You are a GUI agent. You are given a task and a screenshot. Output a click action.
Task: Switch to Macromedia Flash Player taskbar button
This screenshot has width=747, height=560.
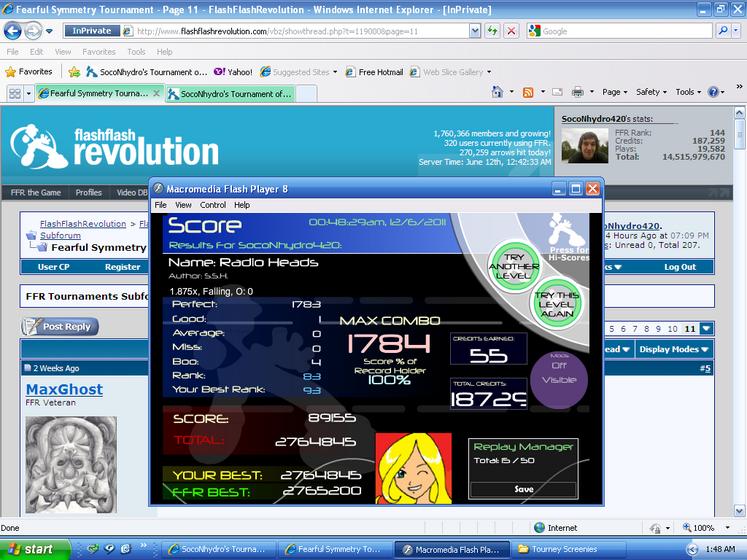click(x=452, y=550)
